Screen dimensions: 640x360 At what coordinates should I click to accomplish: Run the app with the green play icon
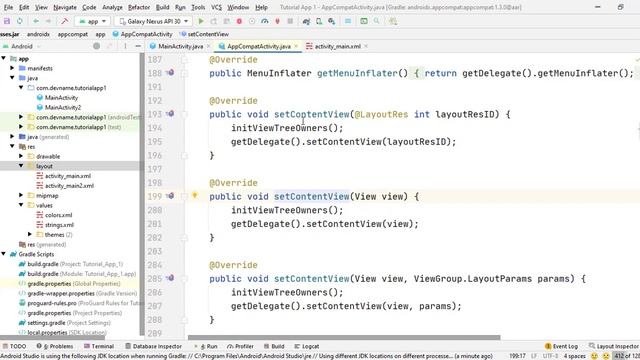201,21
